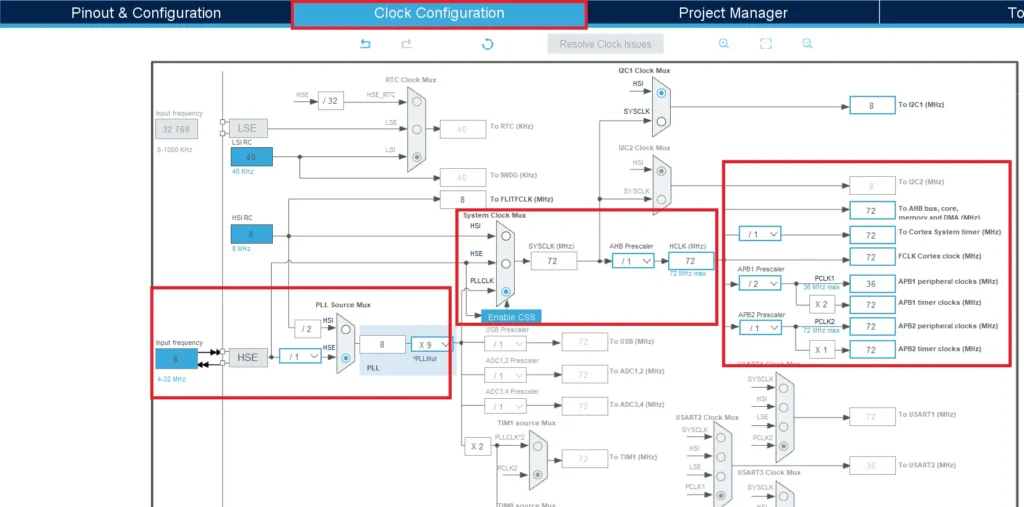Click the HSE input frequency field
Image resolution: width=1024 pixels, height=507 pixels.
click(176, 359)
